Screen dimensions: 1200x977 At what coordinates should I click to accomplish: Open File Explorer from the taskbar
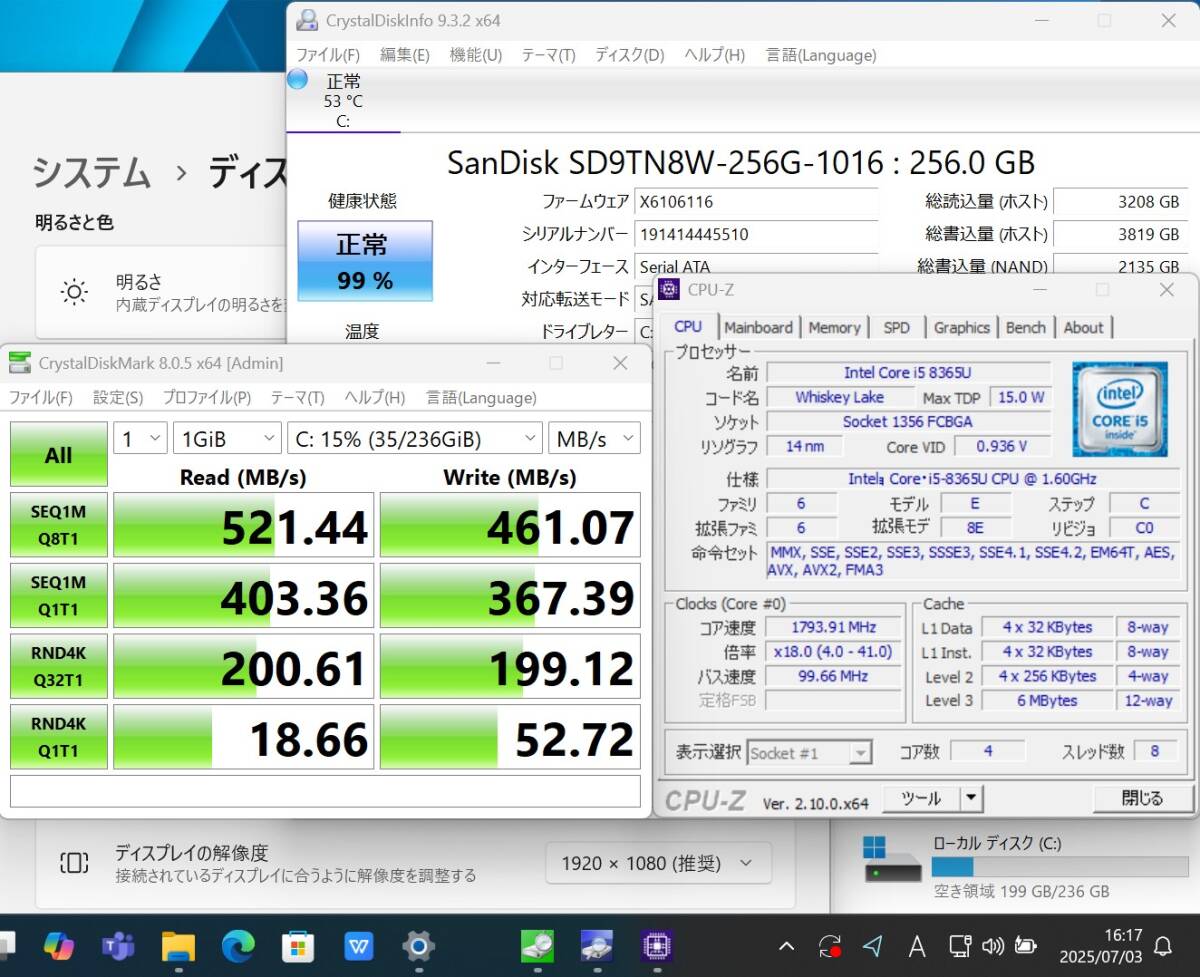[x=178, y=944]
